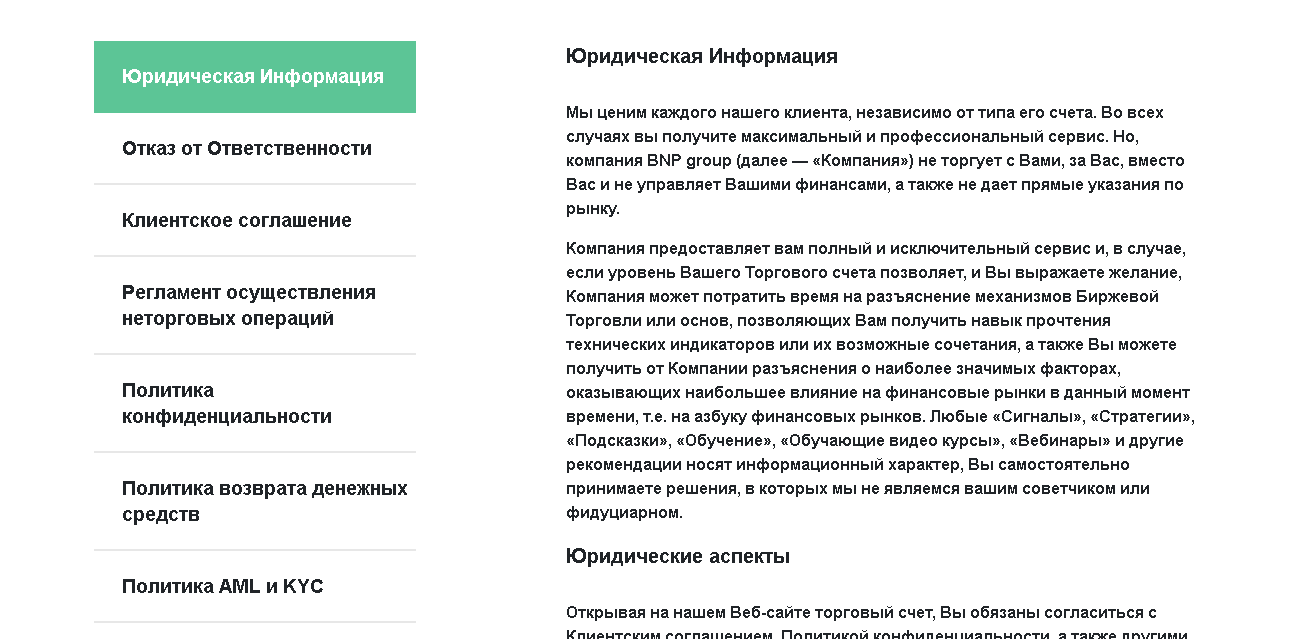Click paragraph starting Открывая на нашем Веб-сайте

[x=861, y=613]
